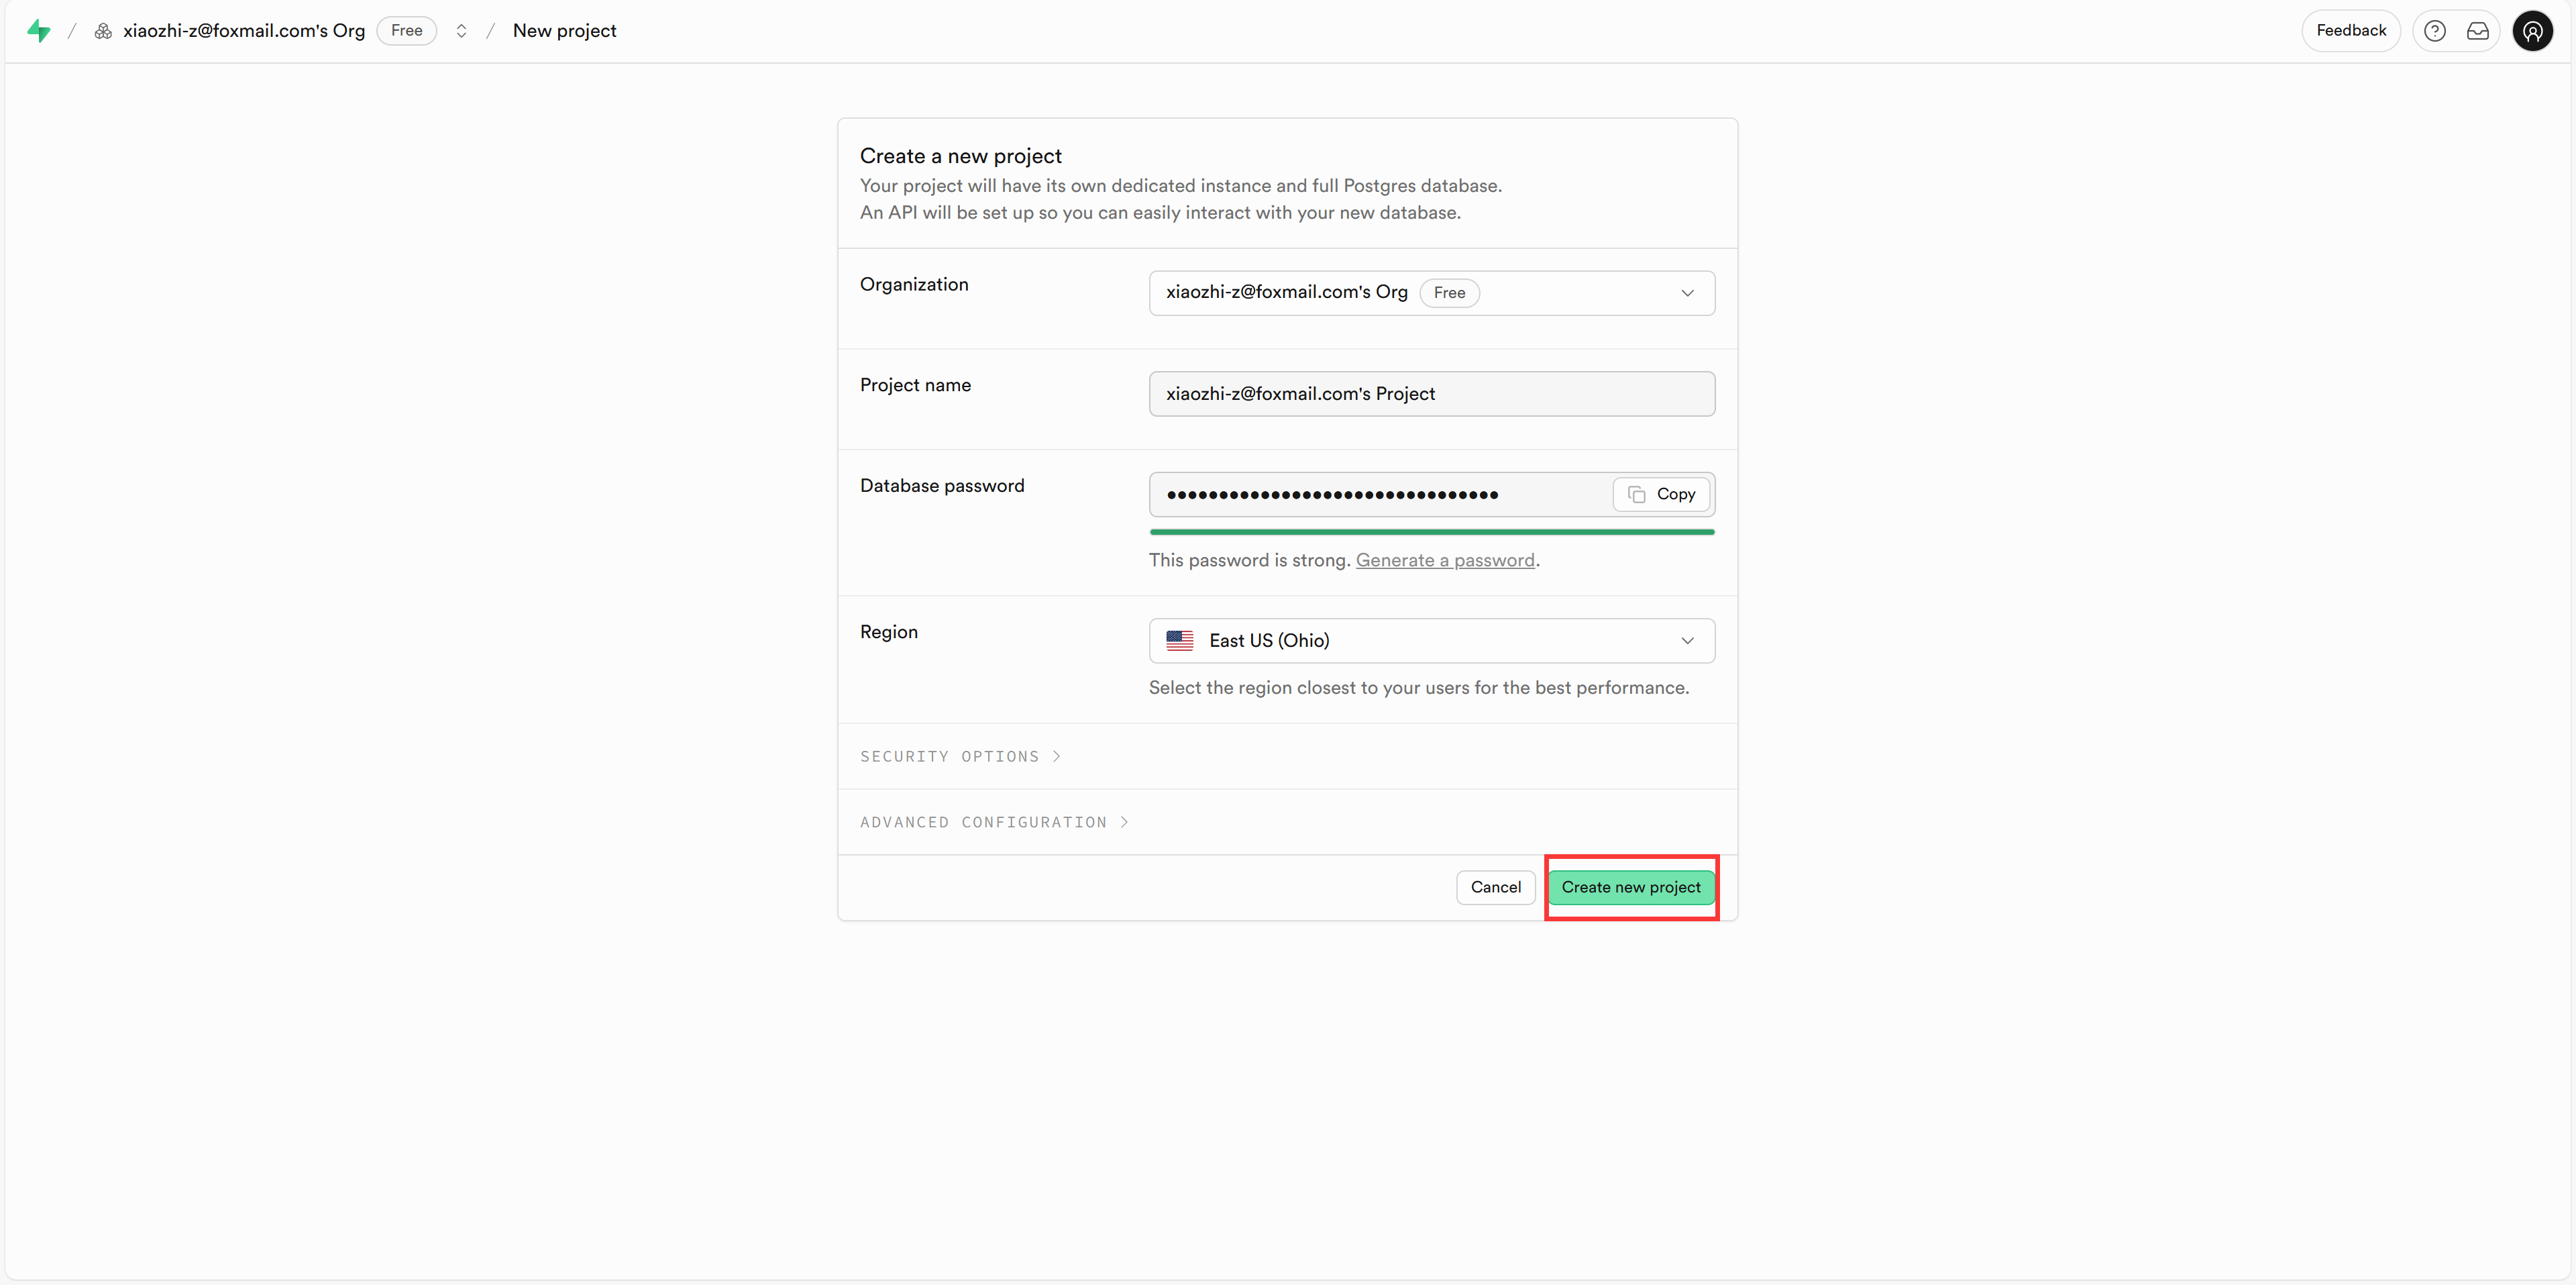2576x1285 pixels.
Task: Open the Organization dropdown
Action: 1431,293
